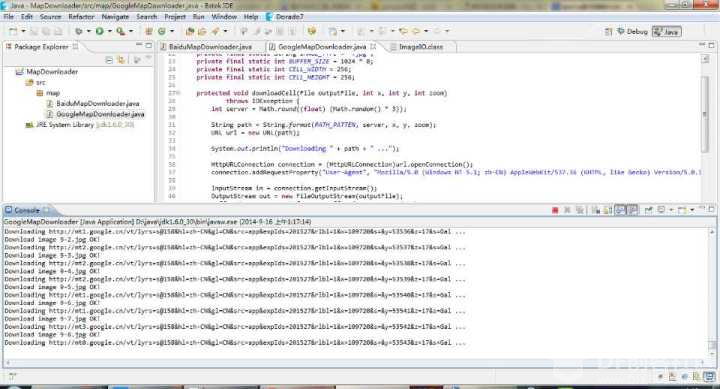Viewport: 720px width, 389px height.
Task: Switch to ImageIO.class editor tab
Action: pyautogui.click(x=420, y=47)
